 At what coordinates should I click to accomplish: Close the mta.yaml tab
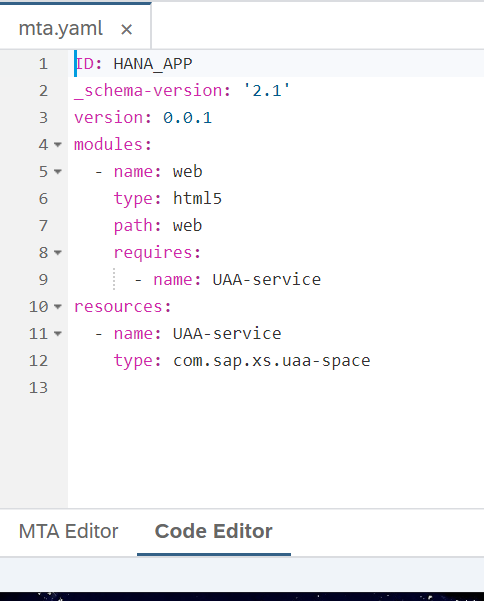point(126,29)
